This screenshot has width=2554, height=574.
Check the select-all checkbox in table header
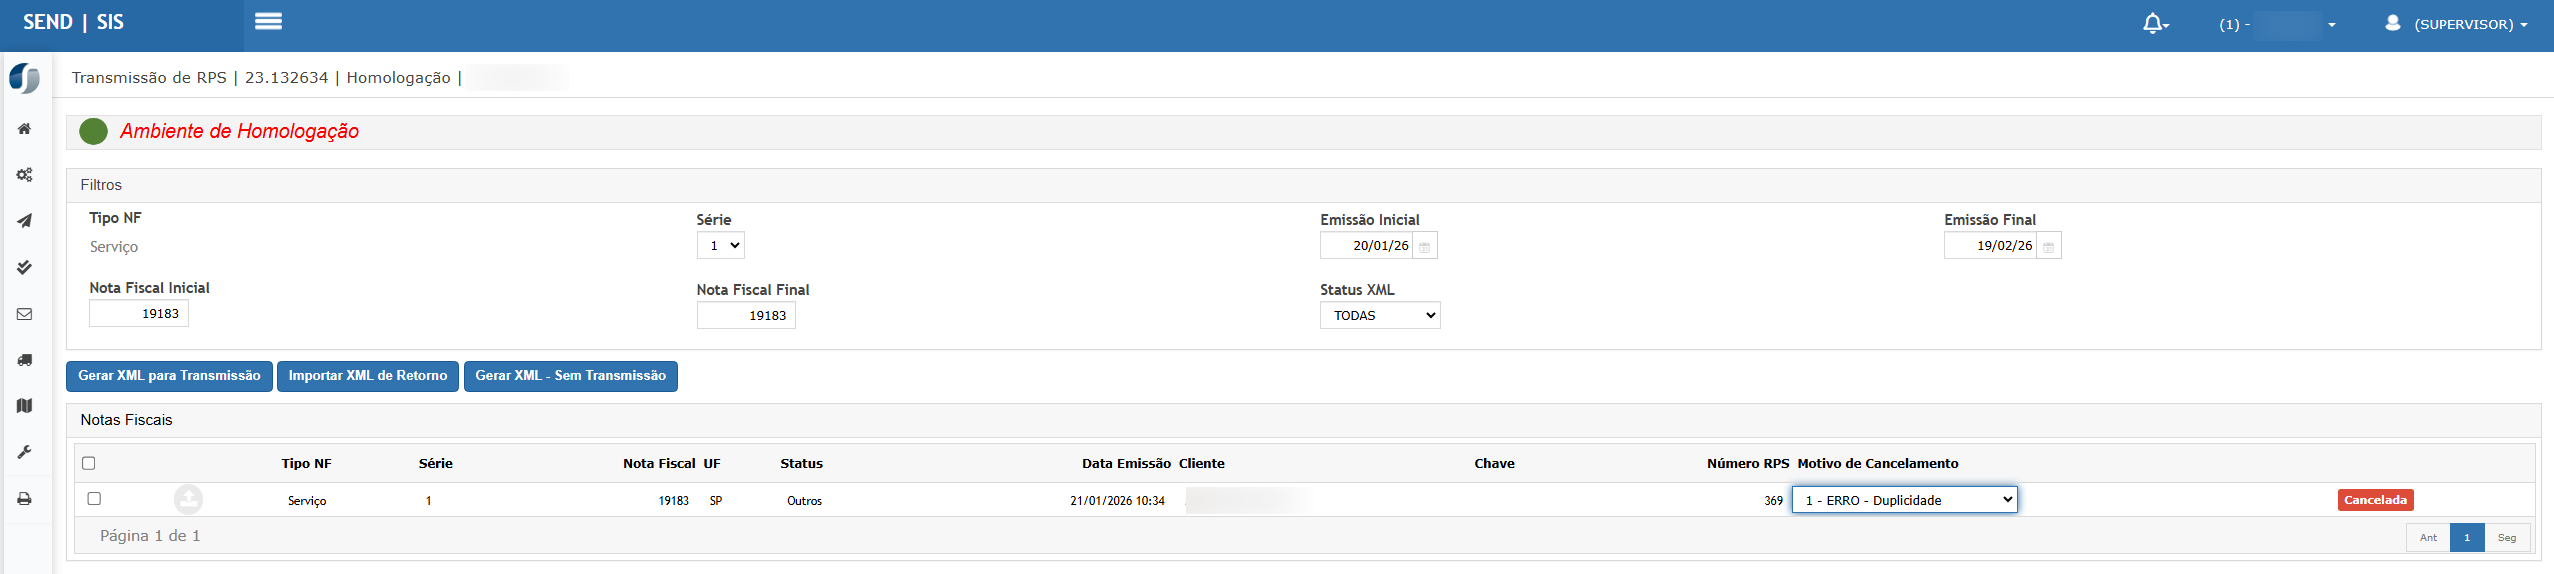pos(89,463)
